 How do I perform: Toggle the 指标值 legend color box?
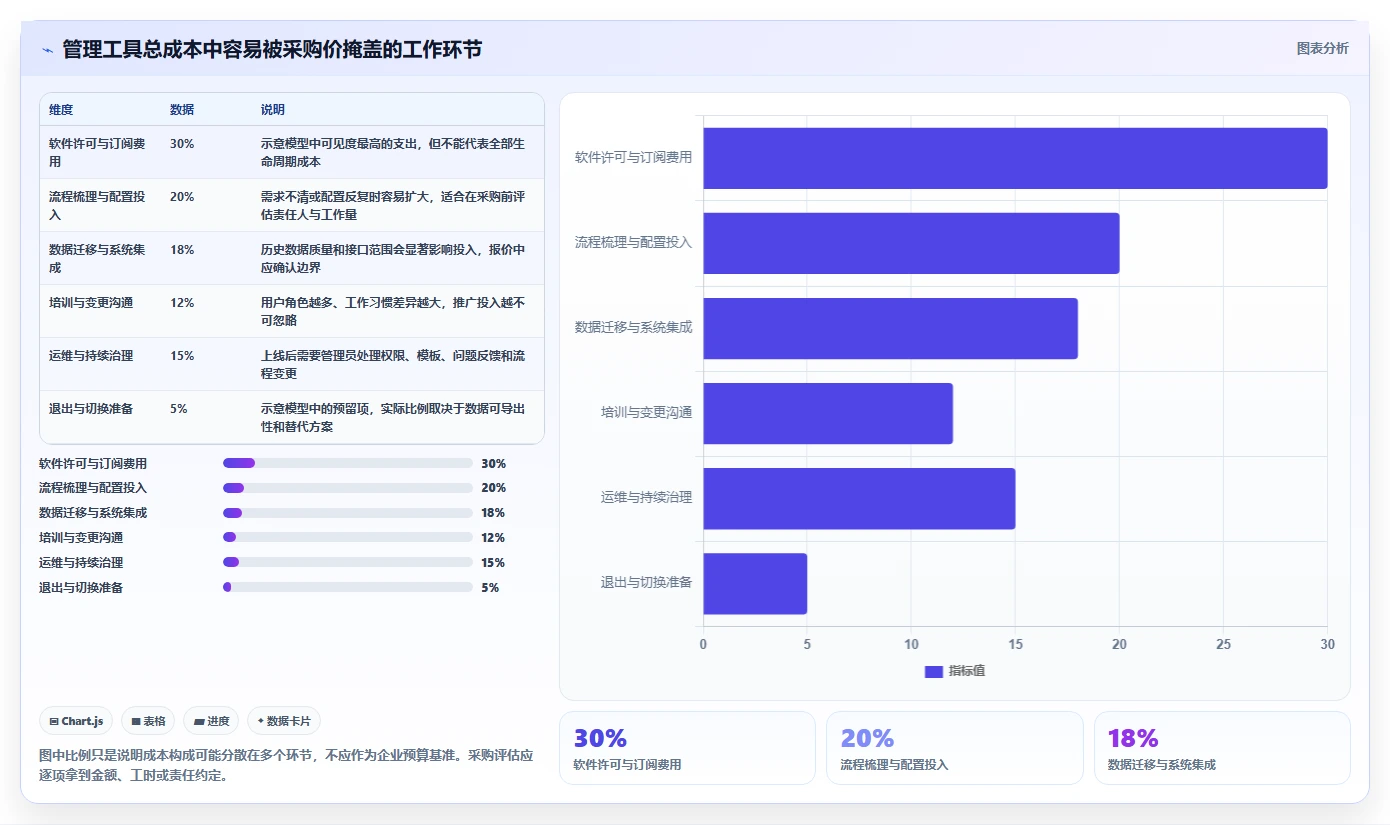[x=933, y=671]
